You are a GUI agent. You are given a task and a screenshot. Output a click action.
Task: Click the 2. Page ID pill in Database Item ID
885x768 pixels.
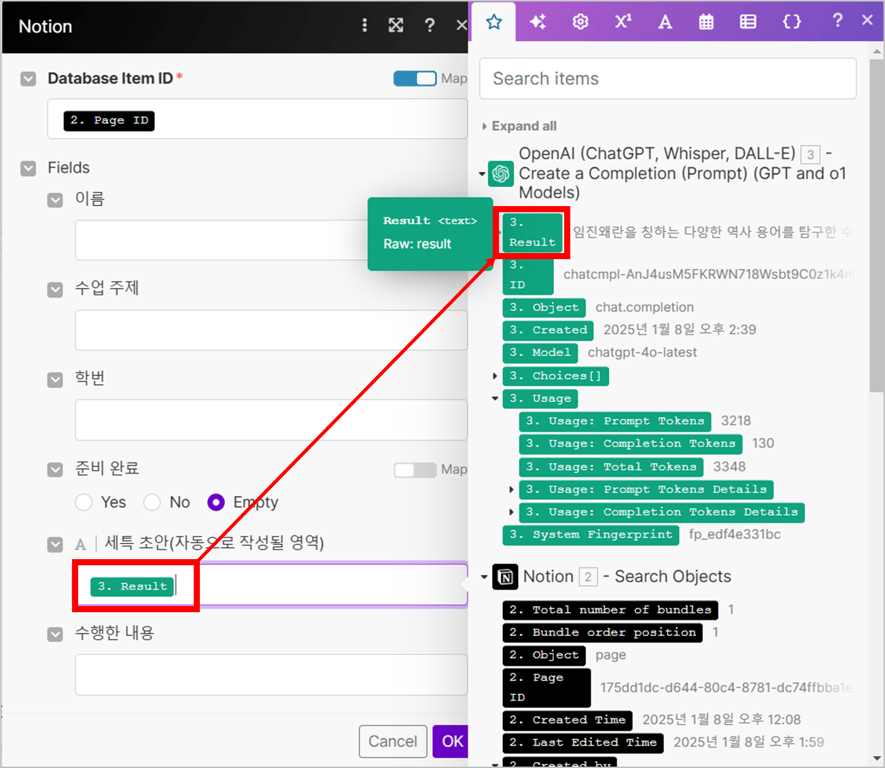109,121
